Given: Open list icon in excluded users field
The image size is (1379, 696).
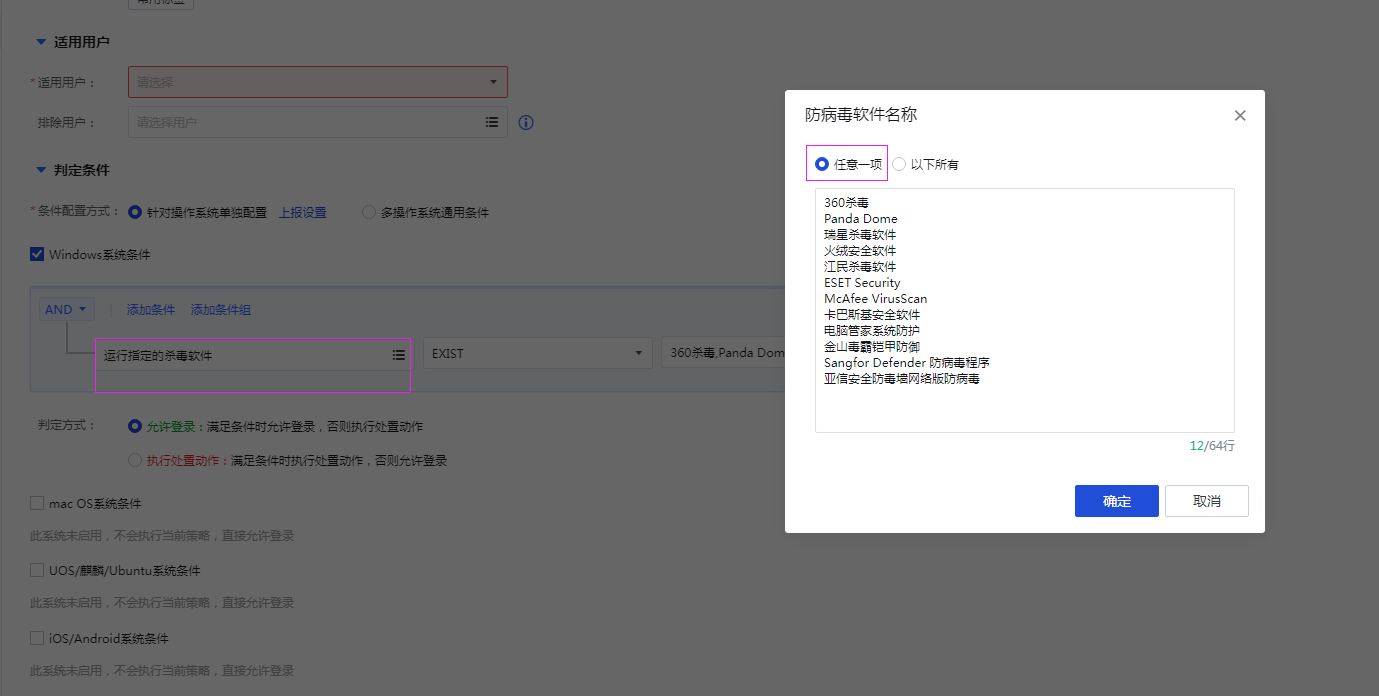Looking at the screenshot, I should coord(492,122).
